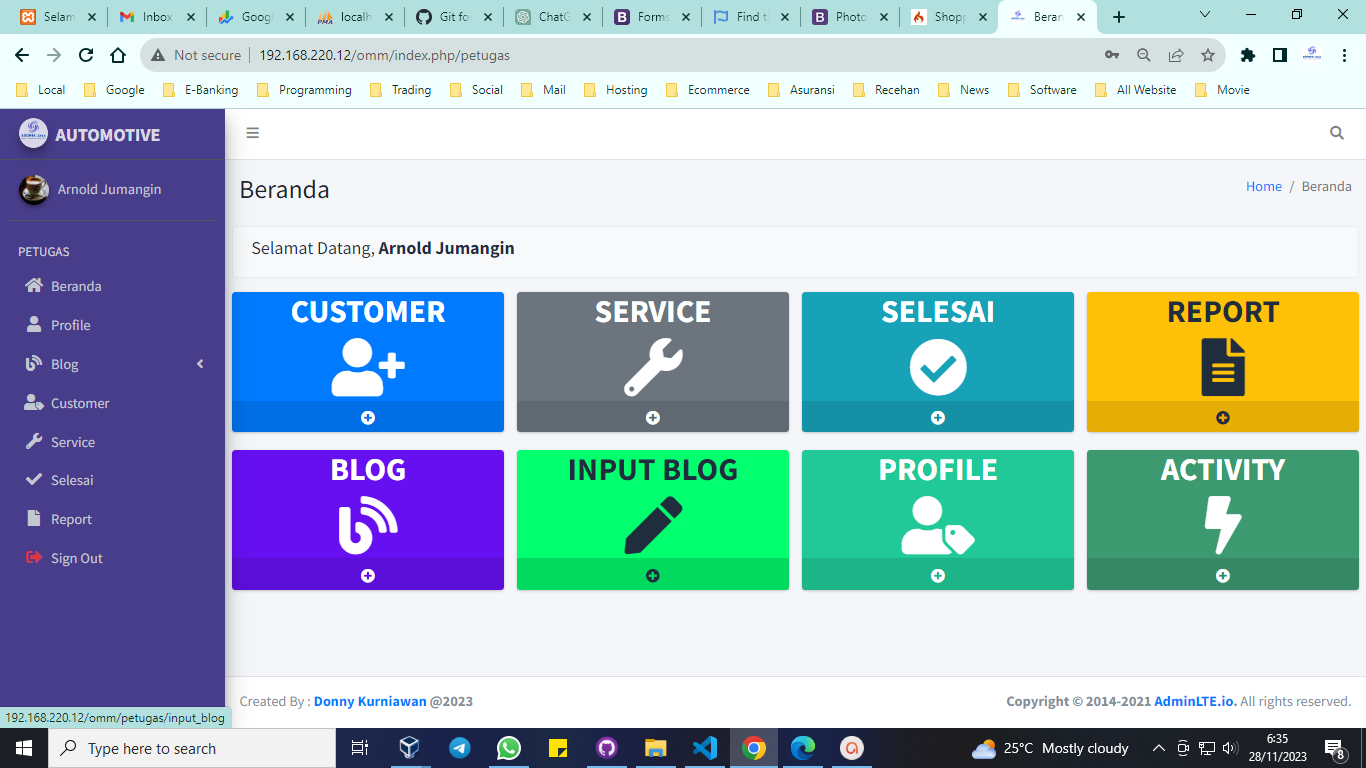Click the lightning bolt Activity icon
The width and height of the screenshot is (1366, 768).
[x=1223, y=525]
